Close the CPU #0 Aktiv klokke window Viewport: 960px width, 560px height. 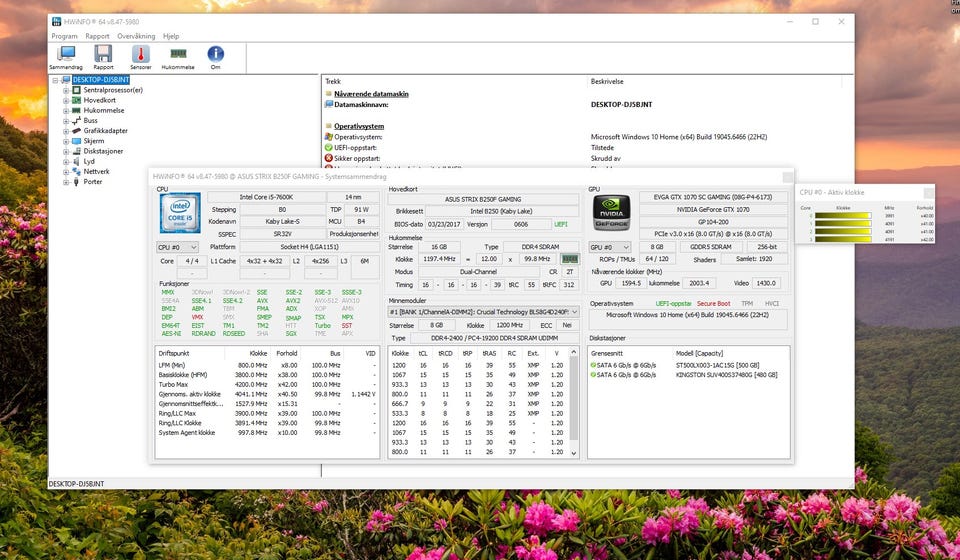(928, 192)
